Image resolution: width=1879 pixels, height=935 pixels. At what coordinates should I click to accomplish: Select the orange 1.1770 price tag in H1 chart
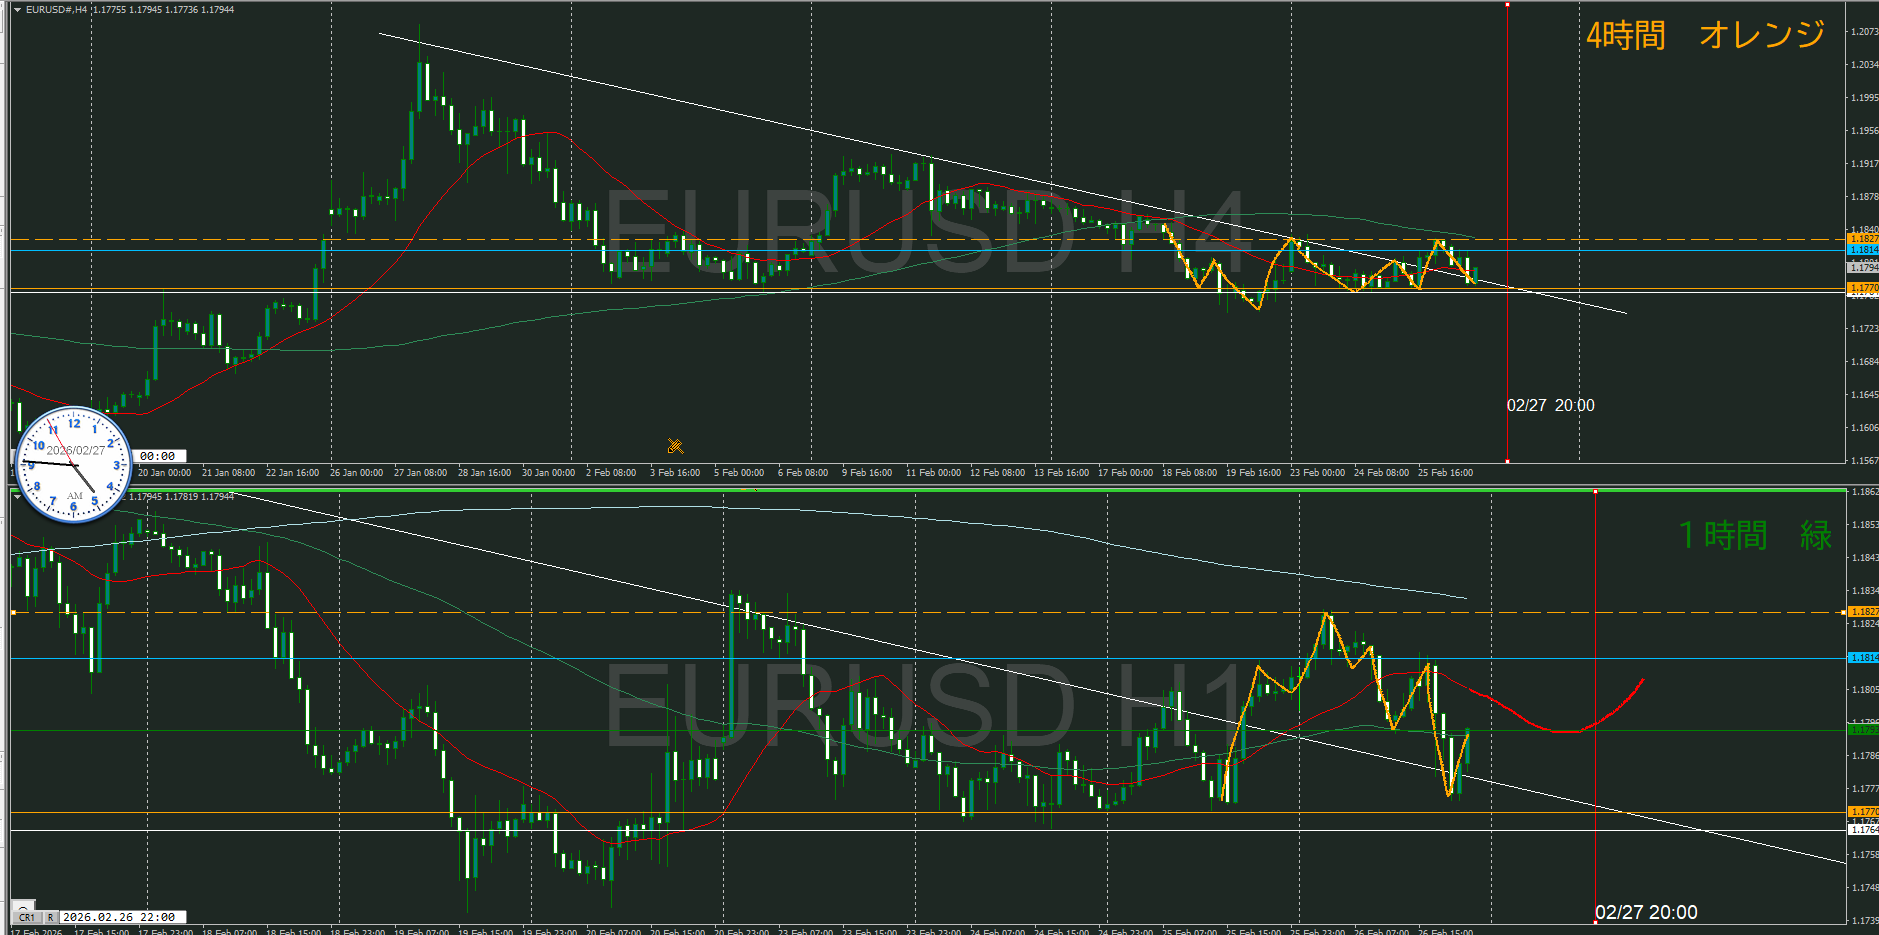[1863, 812]
